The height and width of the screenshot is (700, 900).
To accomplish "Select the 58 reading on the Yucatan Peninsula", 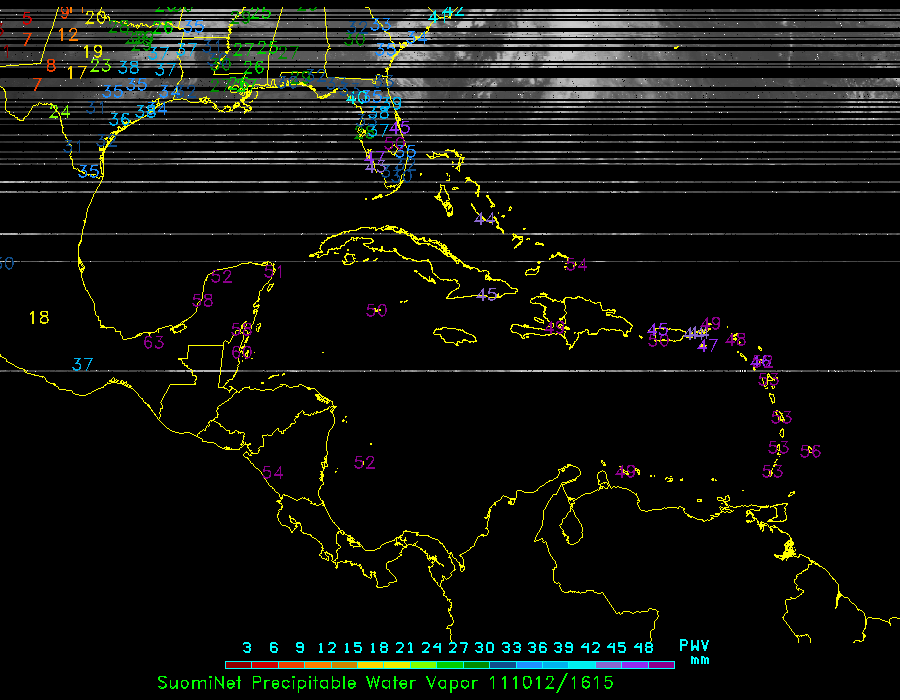I will (202, 300).
